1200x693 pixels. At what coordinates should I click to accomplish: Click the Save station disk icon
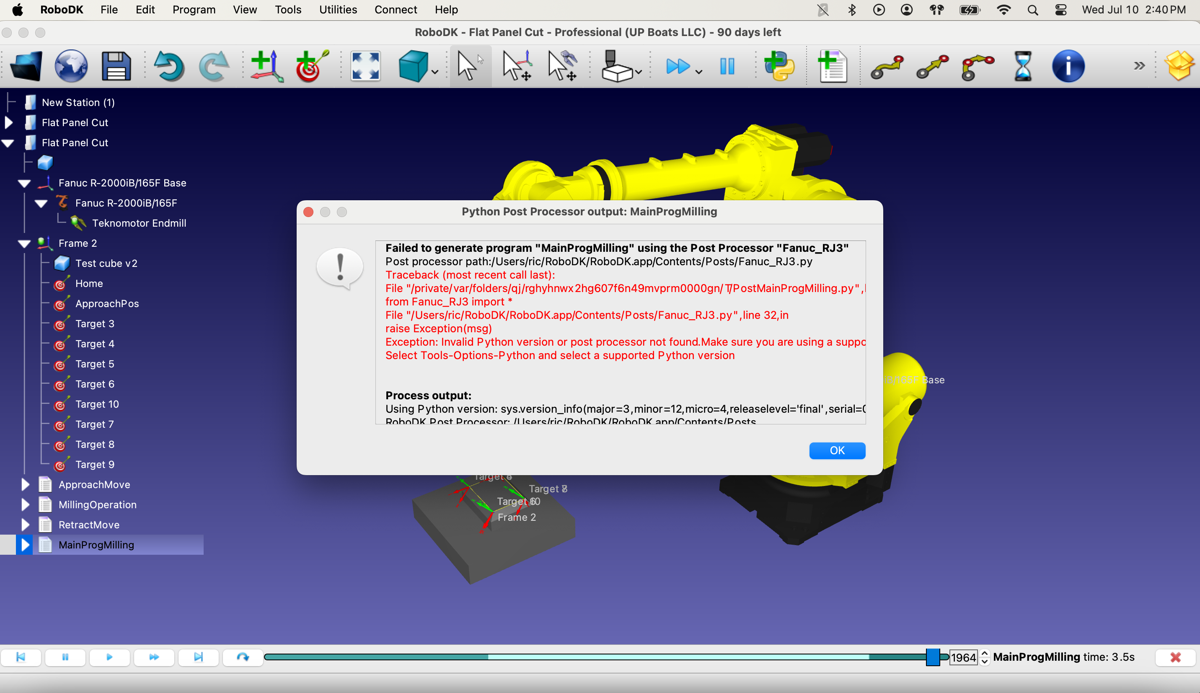coord(116,67)
